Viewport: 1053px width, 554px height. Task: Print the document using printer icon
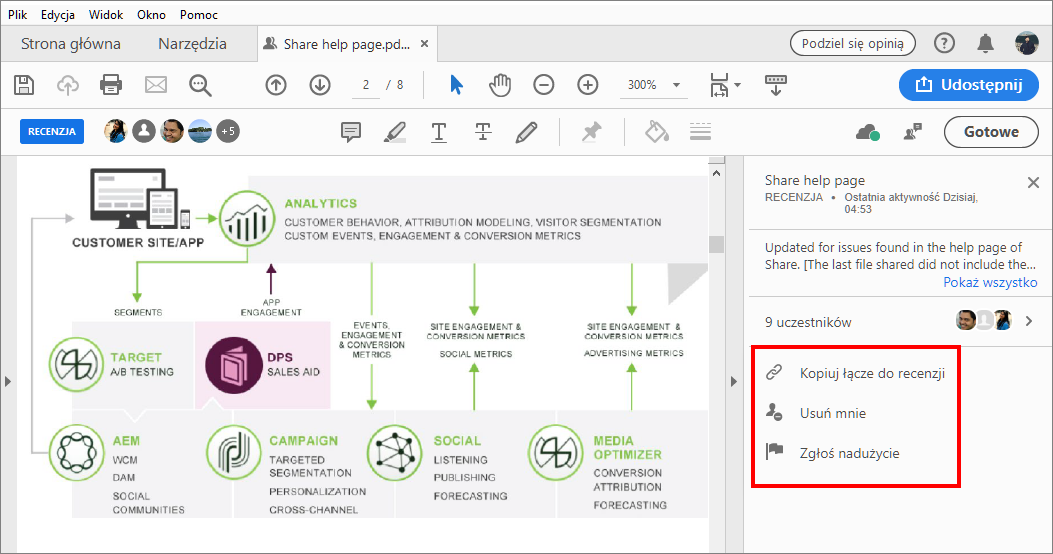(x=111, y=85)
